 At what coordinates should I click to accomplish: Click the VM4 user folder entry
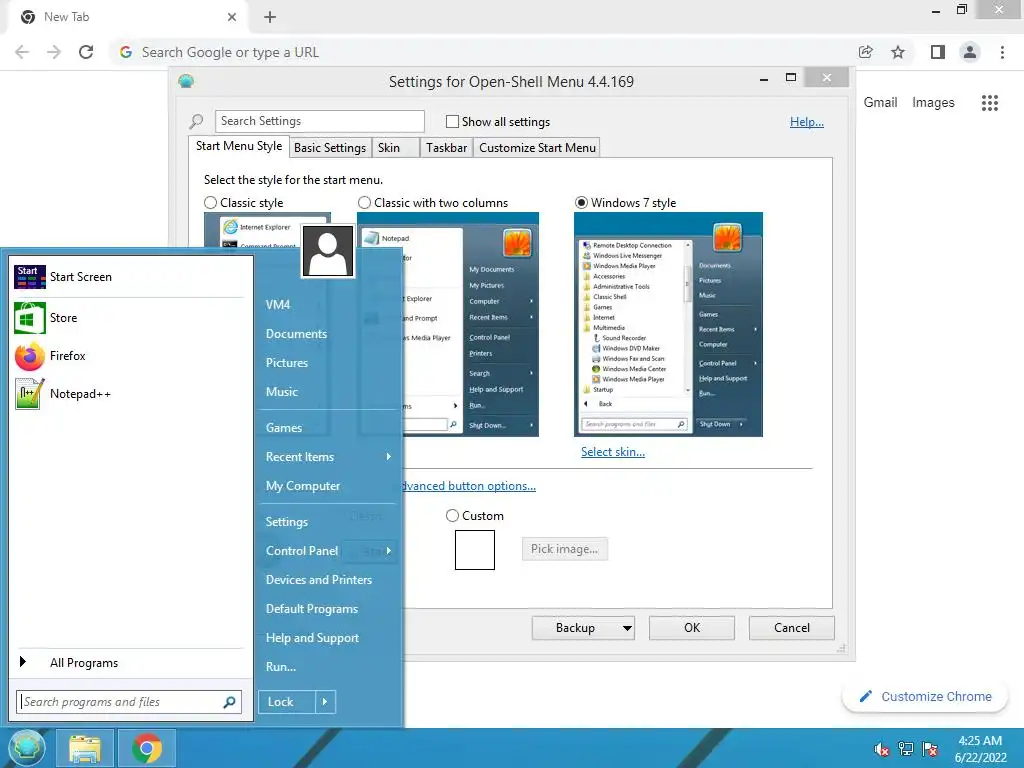[x=278, y=304]
